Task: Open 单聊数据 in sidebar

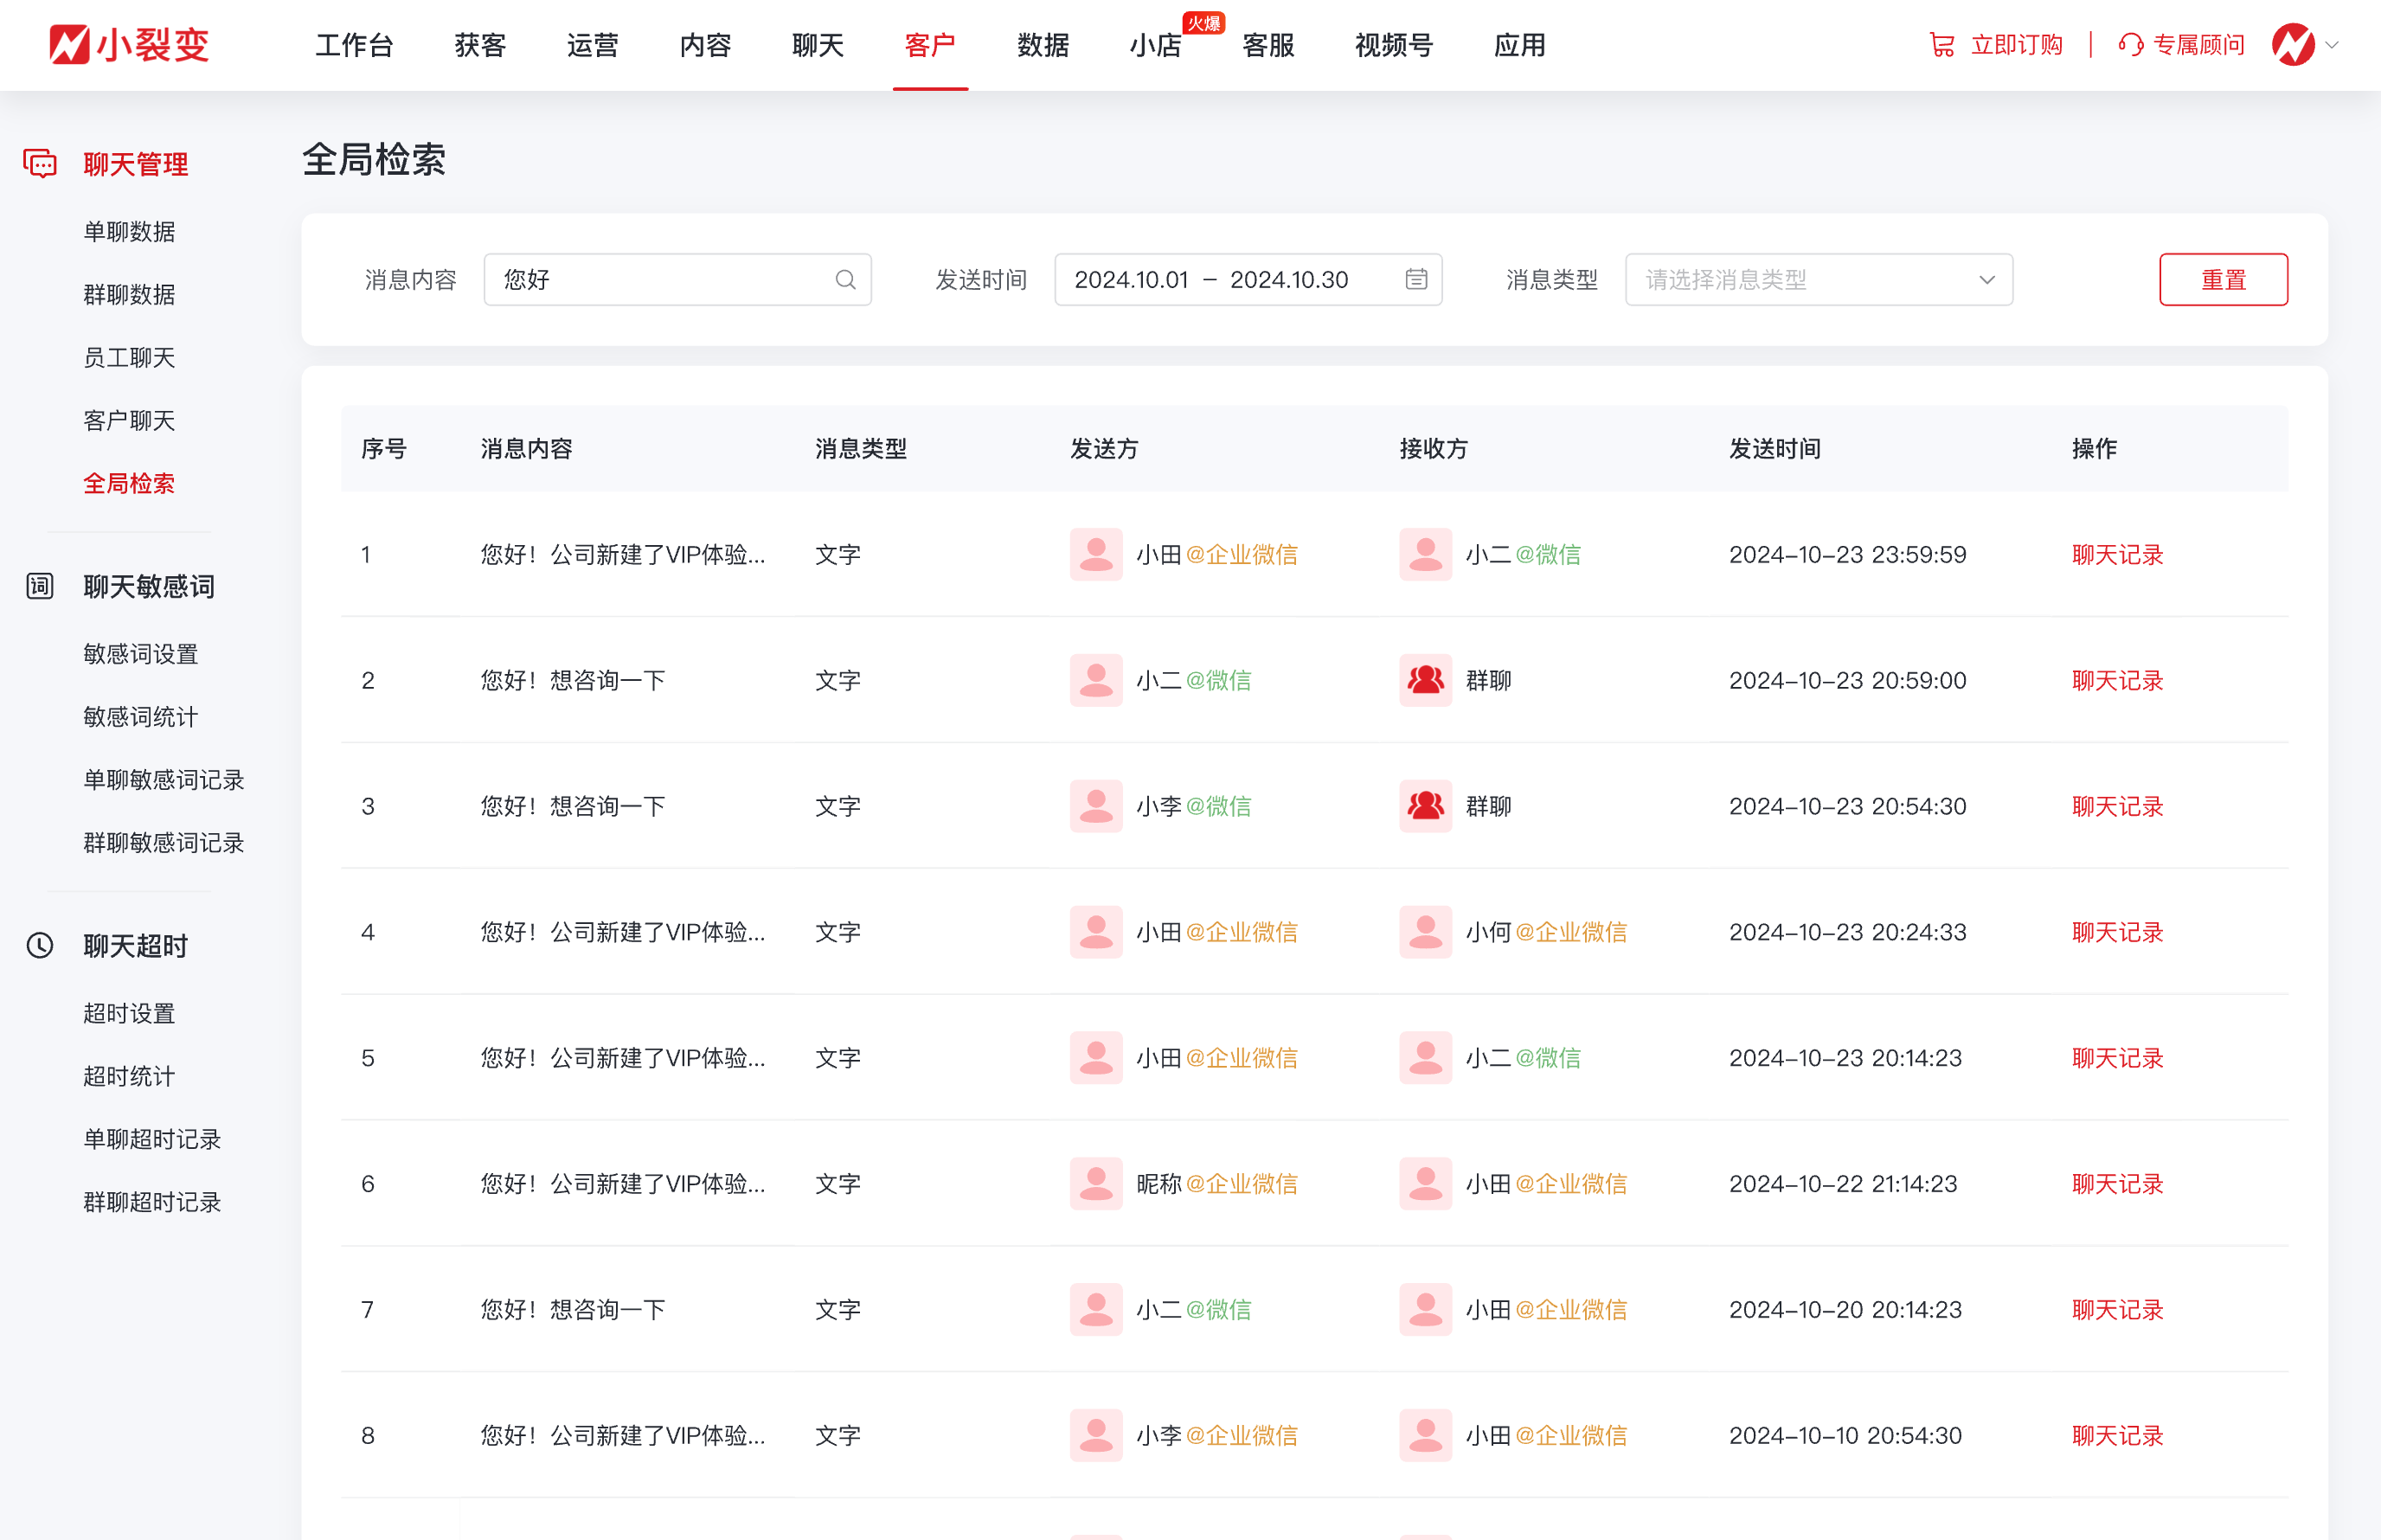Action: click(x=129, y=232)
